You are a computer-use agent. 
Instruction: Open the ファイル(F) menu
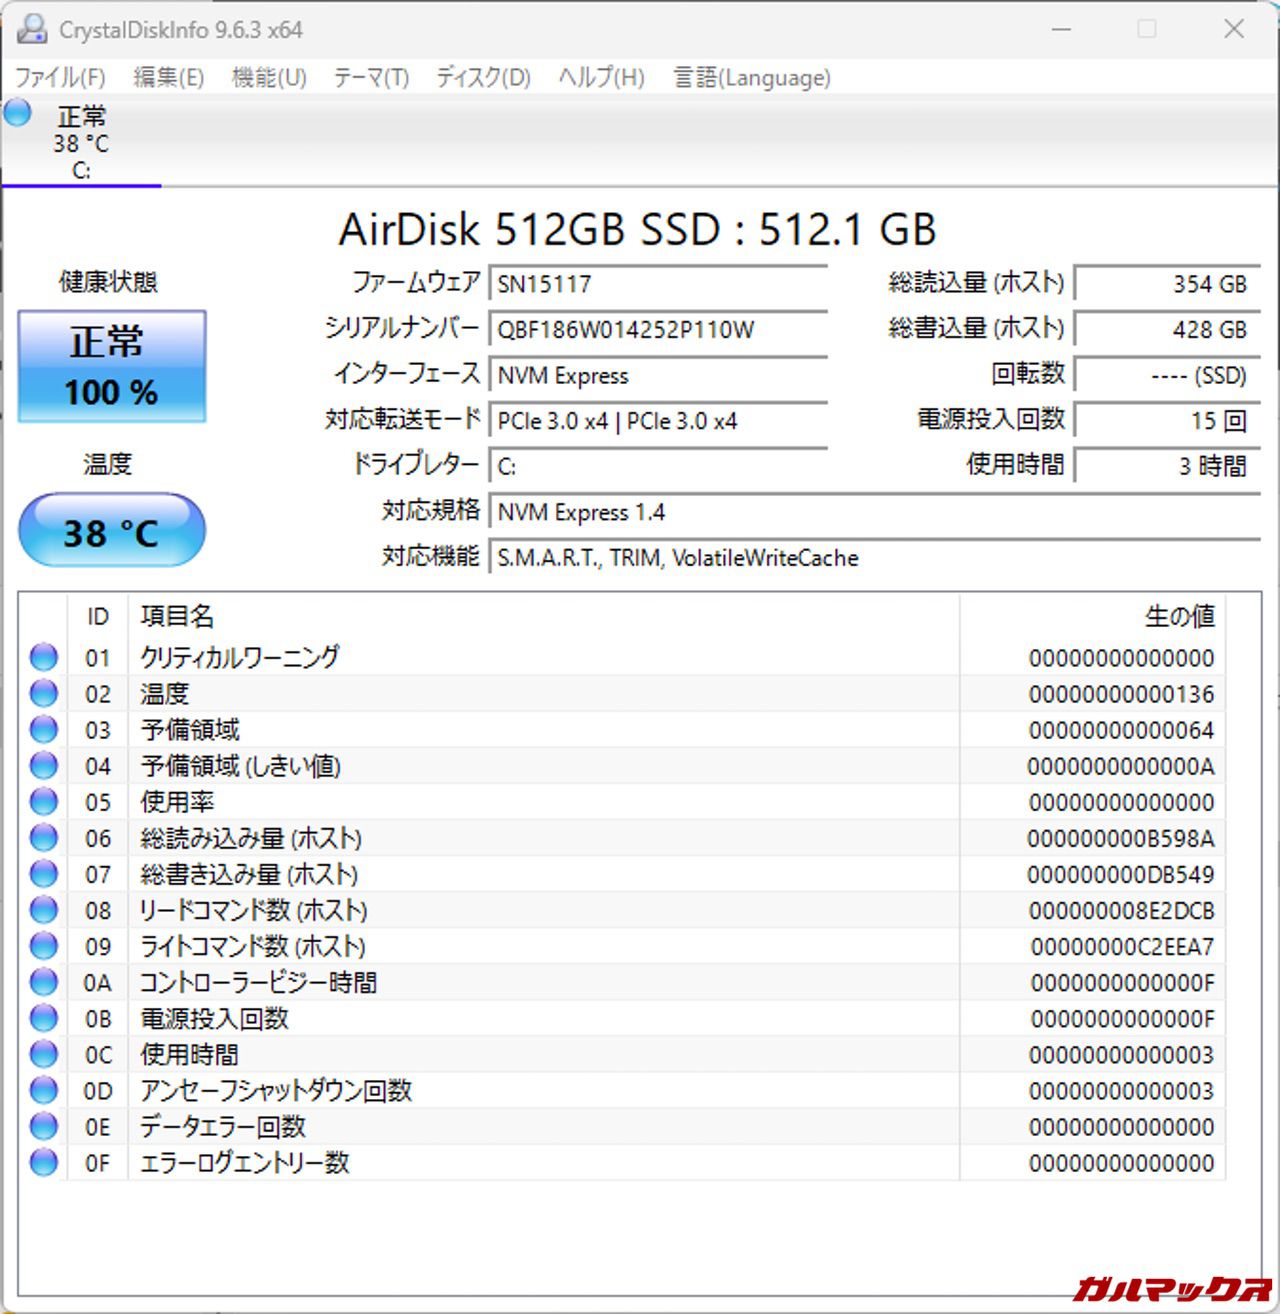[60, 78]
